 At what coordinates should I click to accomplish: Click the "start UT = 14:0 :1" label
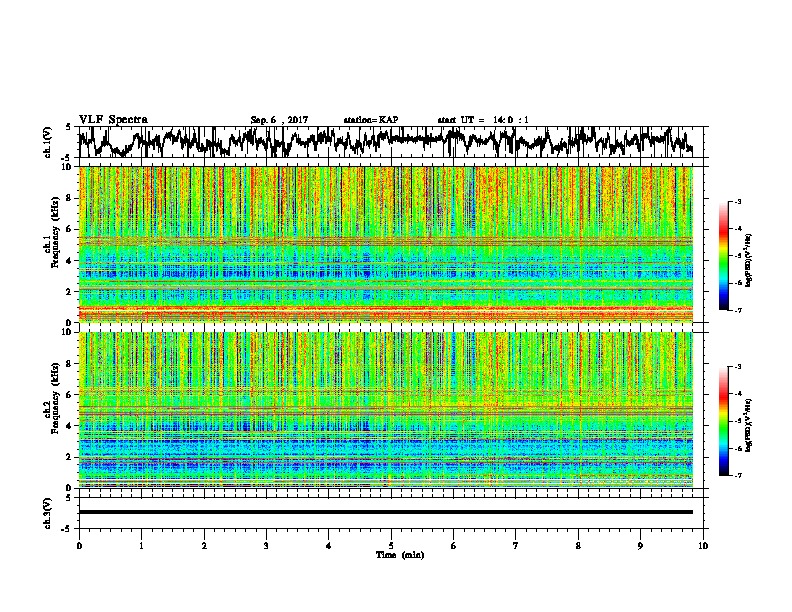point(483,120)
